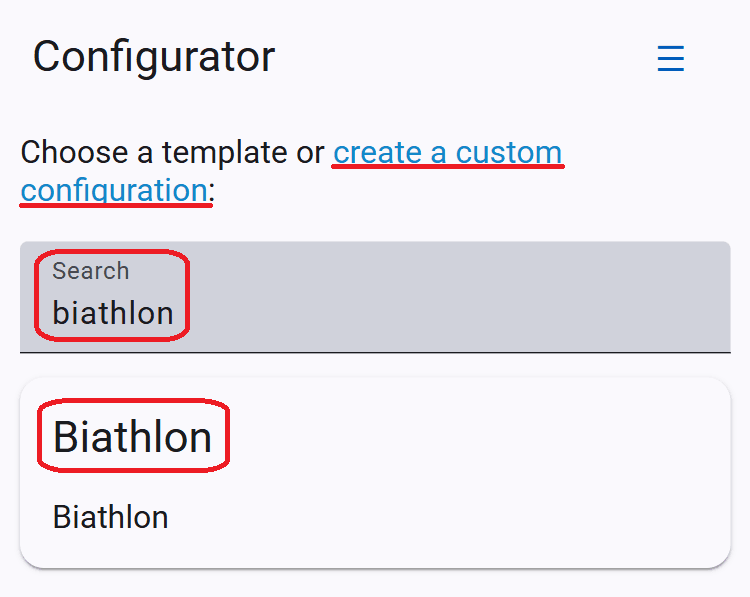Click the Biathlon card description text
The image size is (750, 597).
pyautogui.click(x=110, y=517)
